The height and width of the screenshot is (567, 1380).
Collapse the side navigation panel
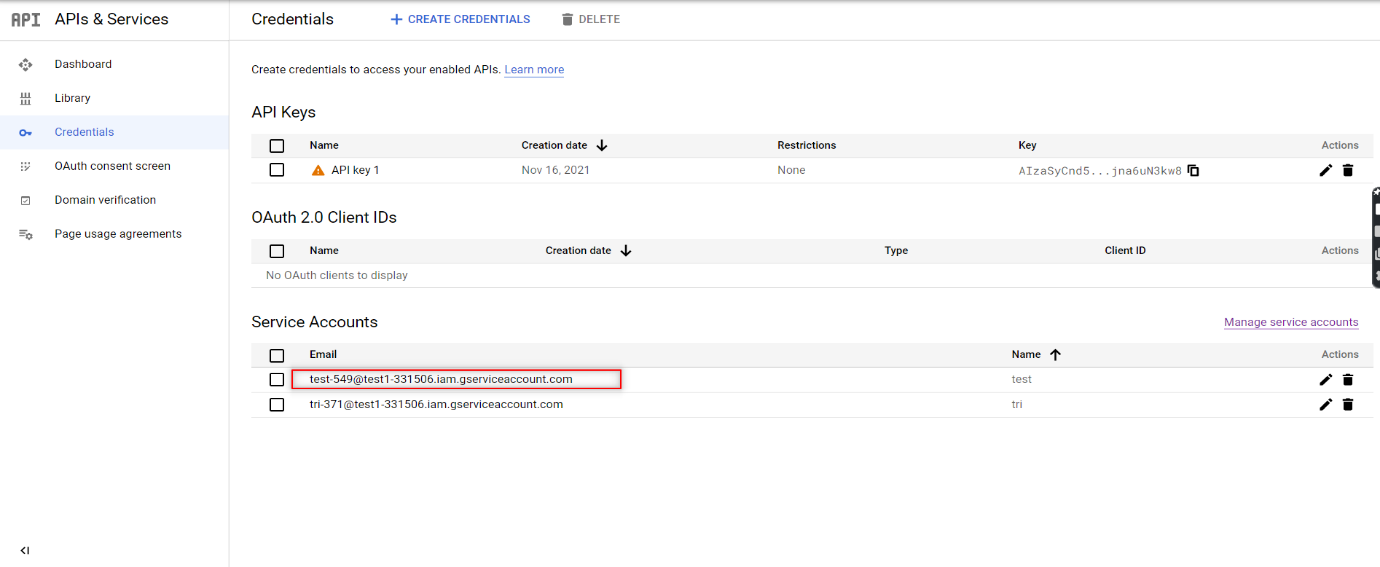tap(25, 550)
